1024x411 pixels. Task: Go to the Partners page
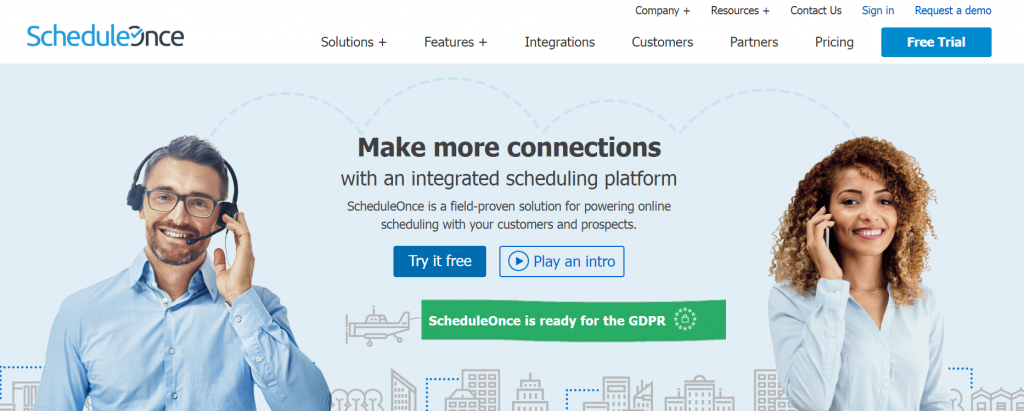pyautogui.click(x=754, y=42)
